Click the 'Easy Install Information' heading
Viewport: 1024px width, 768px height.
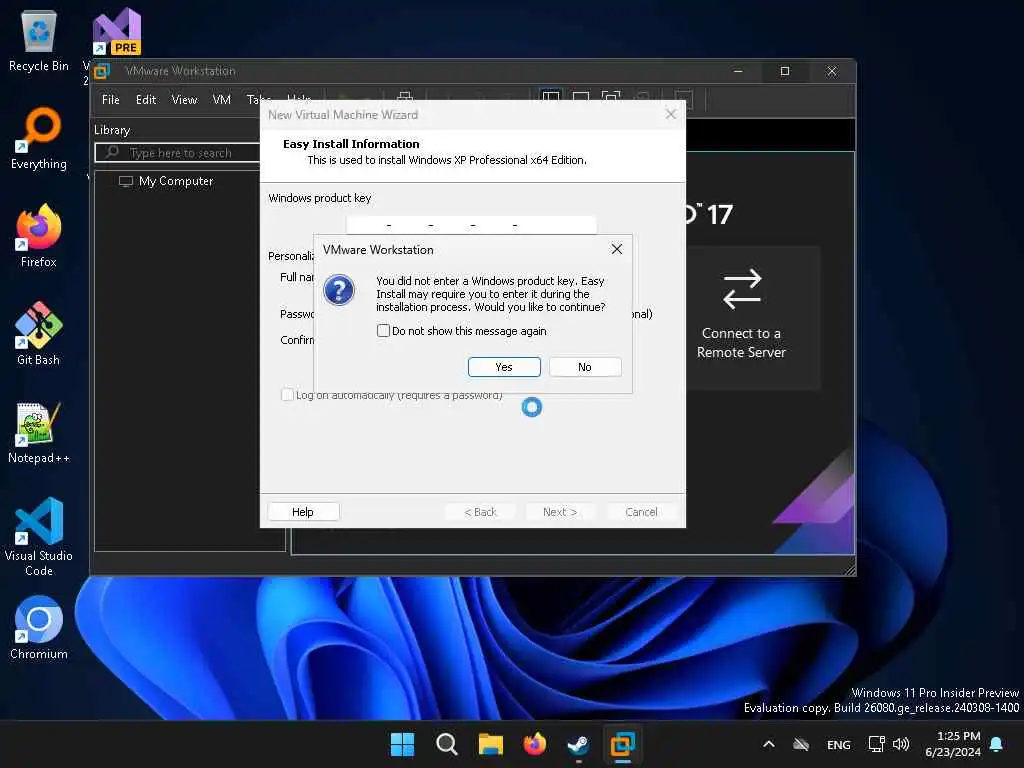click(351, 144)
